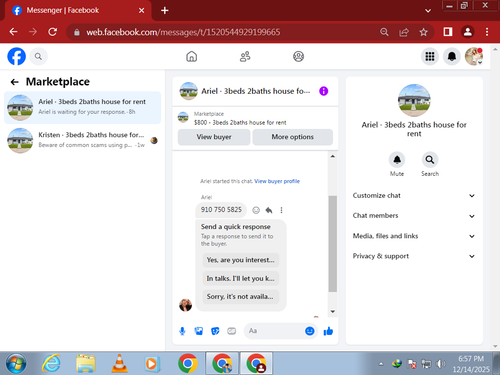The image size is (500, 375).
Task: Open the browser share page icon
Action: tap(404, 32)
